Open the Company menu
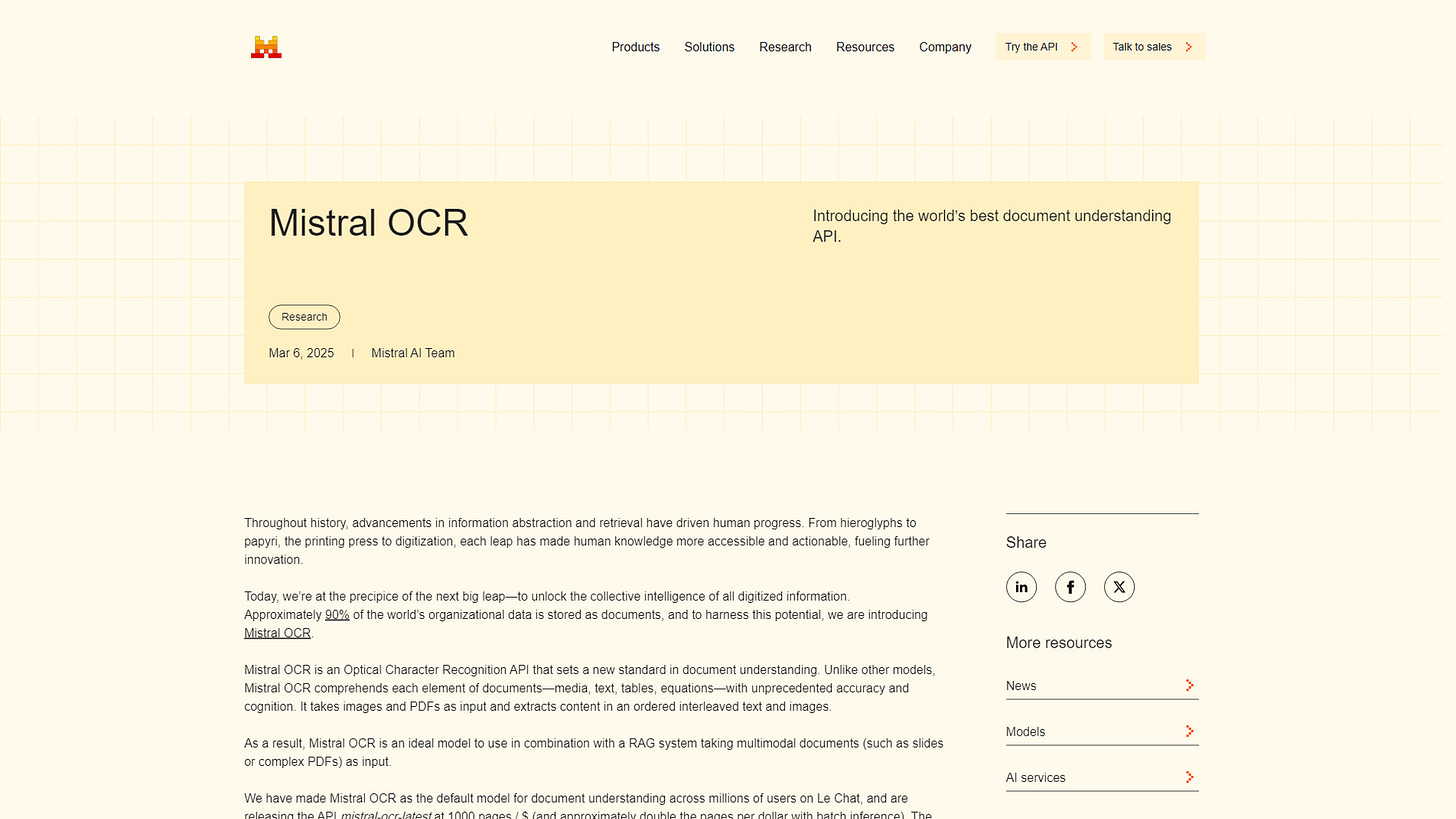 945,47
